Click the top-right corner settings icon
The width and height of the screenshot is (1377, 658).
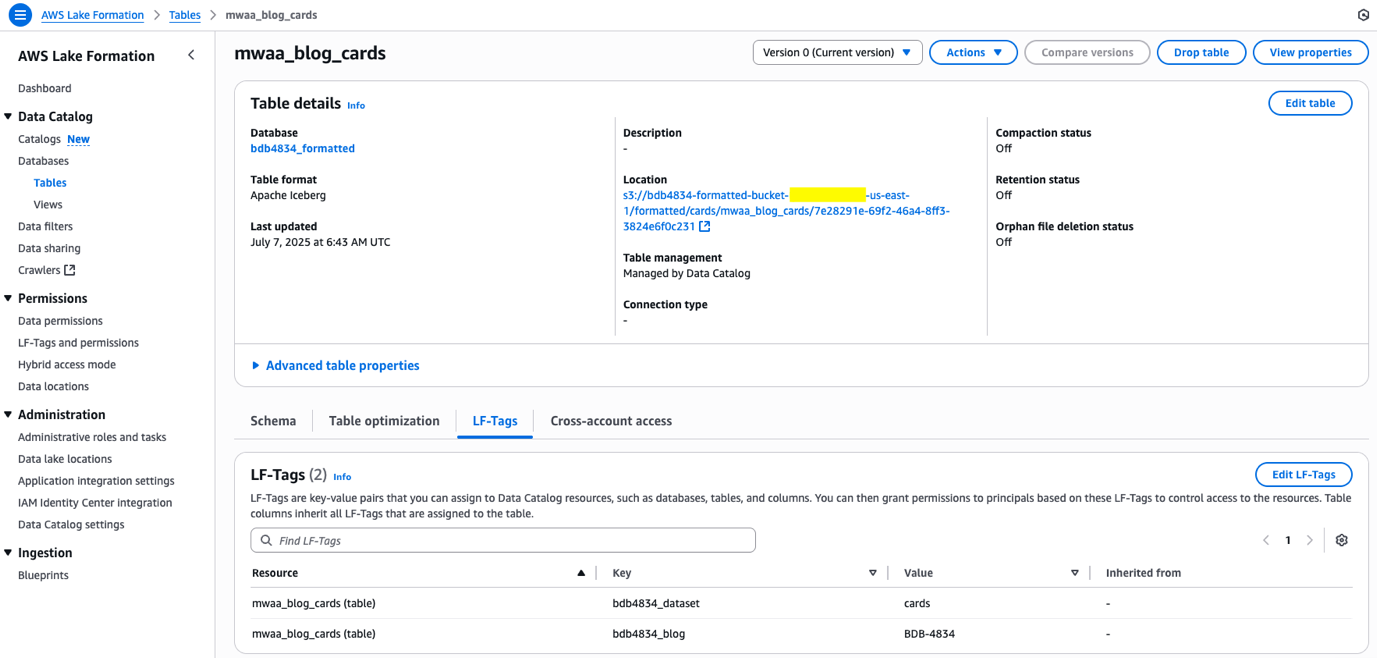click(1363, 15)
